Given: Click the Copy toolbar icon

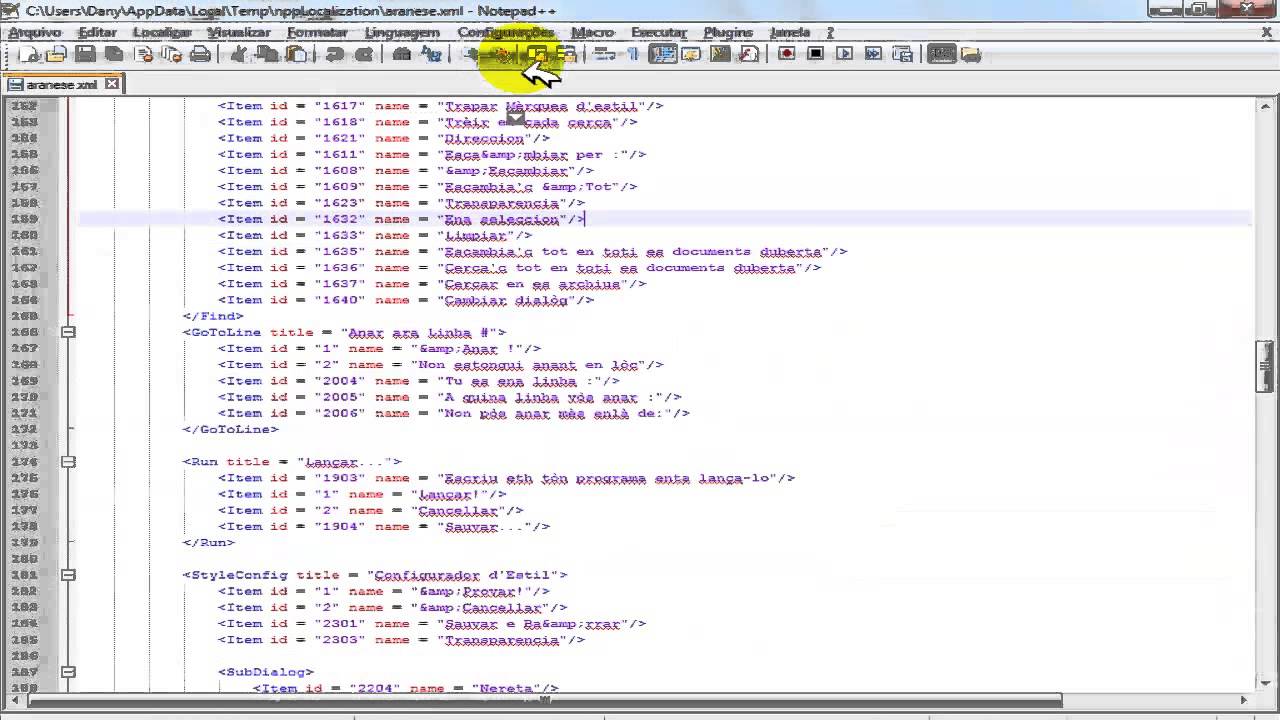Looking at the screenshot, I should [x=268, y=54].
